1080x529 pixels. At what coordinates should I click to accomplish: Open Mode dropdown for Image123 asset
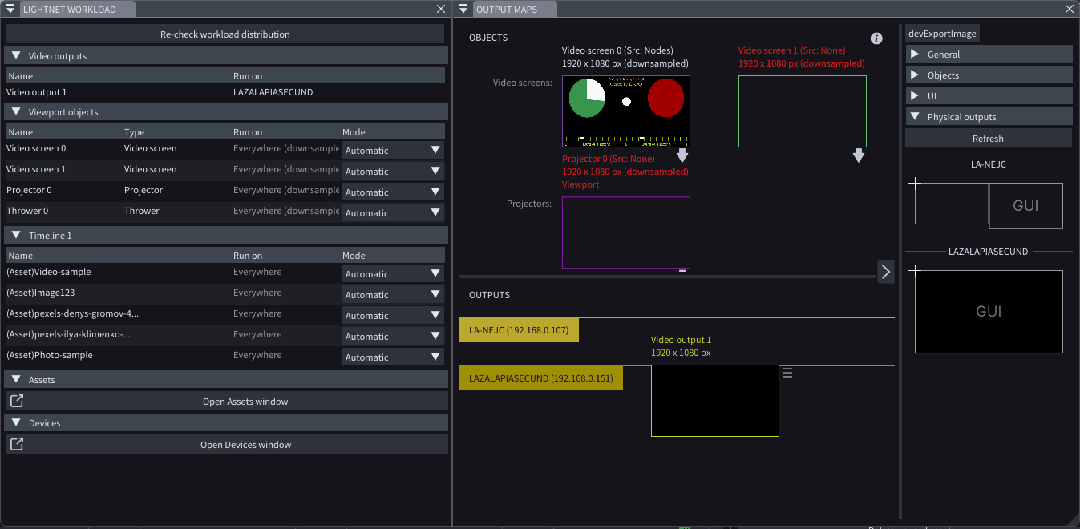pos(393,294)
